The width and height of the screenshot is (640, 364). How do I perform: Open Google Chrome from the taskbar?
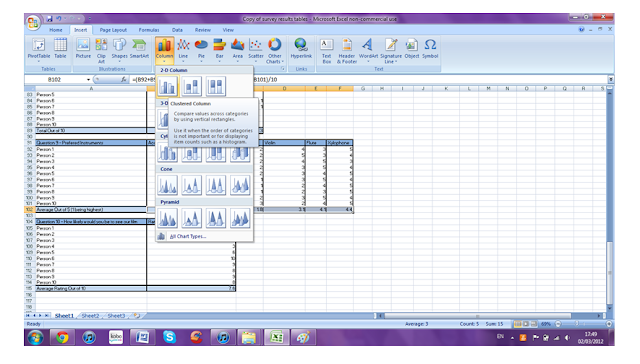(62, 337)
